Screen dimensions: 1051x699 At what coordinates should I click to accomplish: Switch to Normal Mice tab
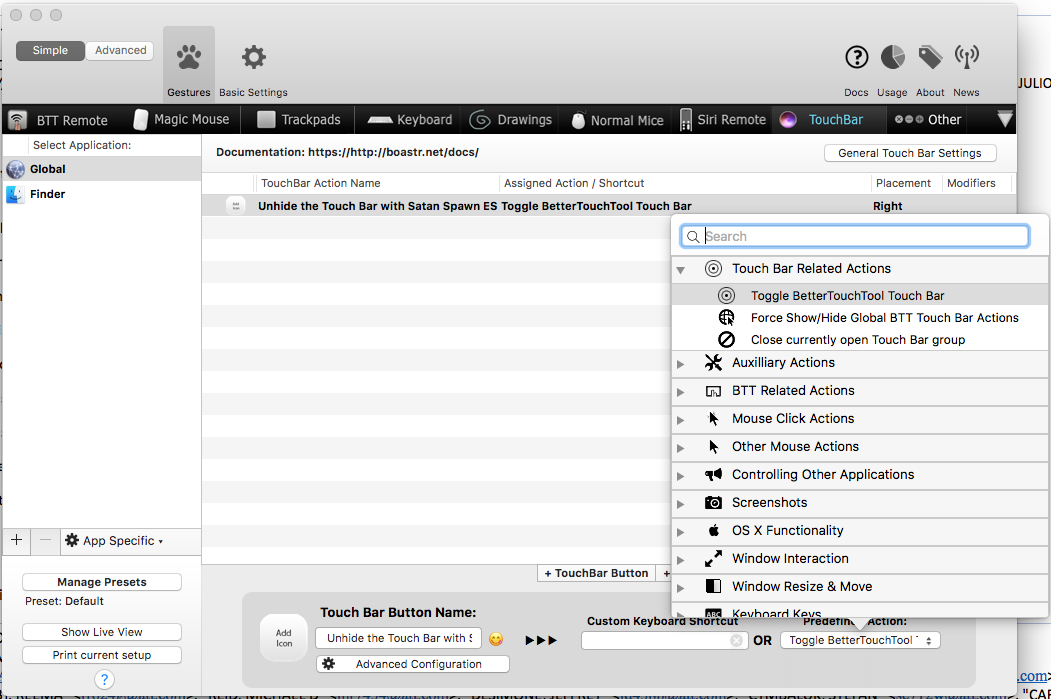617,120
